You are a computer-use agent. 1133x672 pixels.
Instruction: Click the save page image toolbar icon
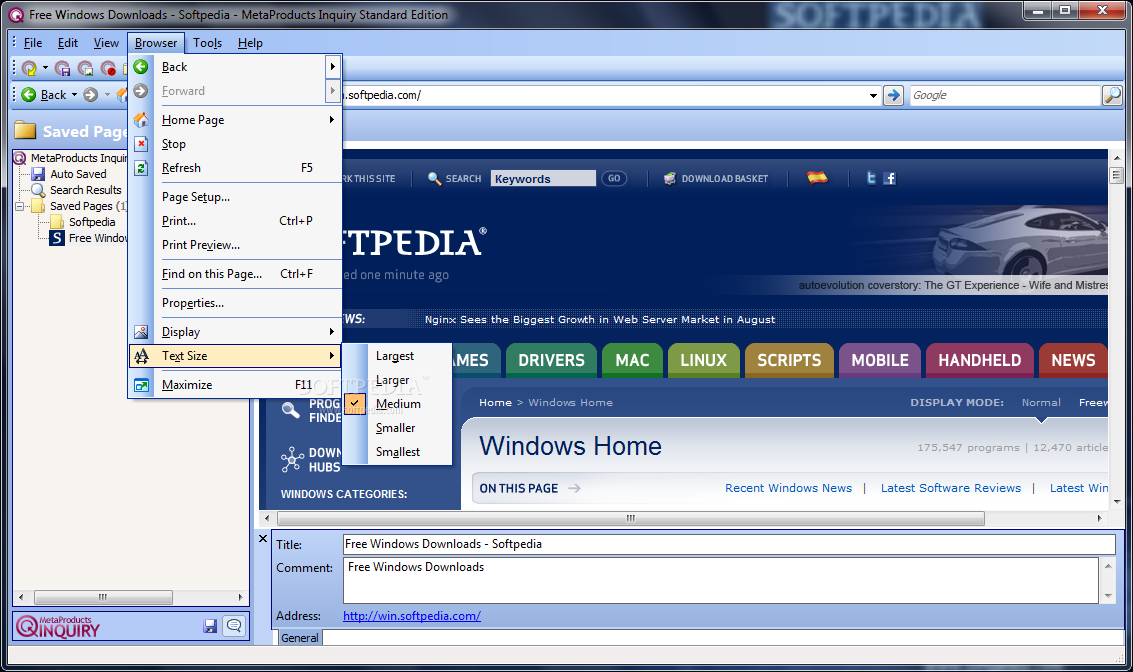85,68
